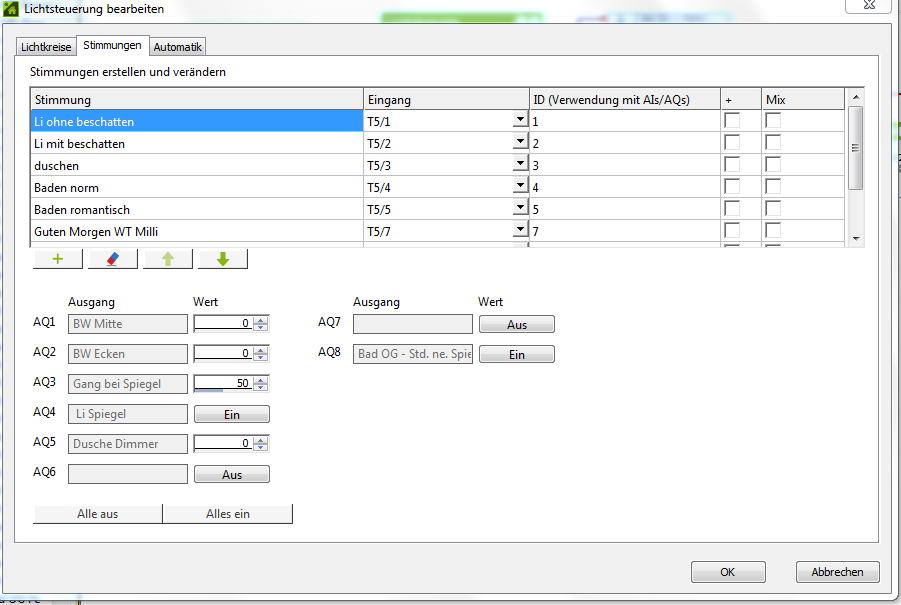
Task: Click the AQ1 BW Mitte value field
Action: coord(224,323)
